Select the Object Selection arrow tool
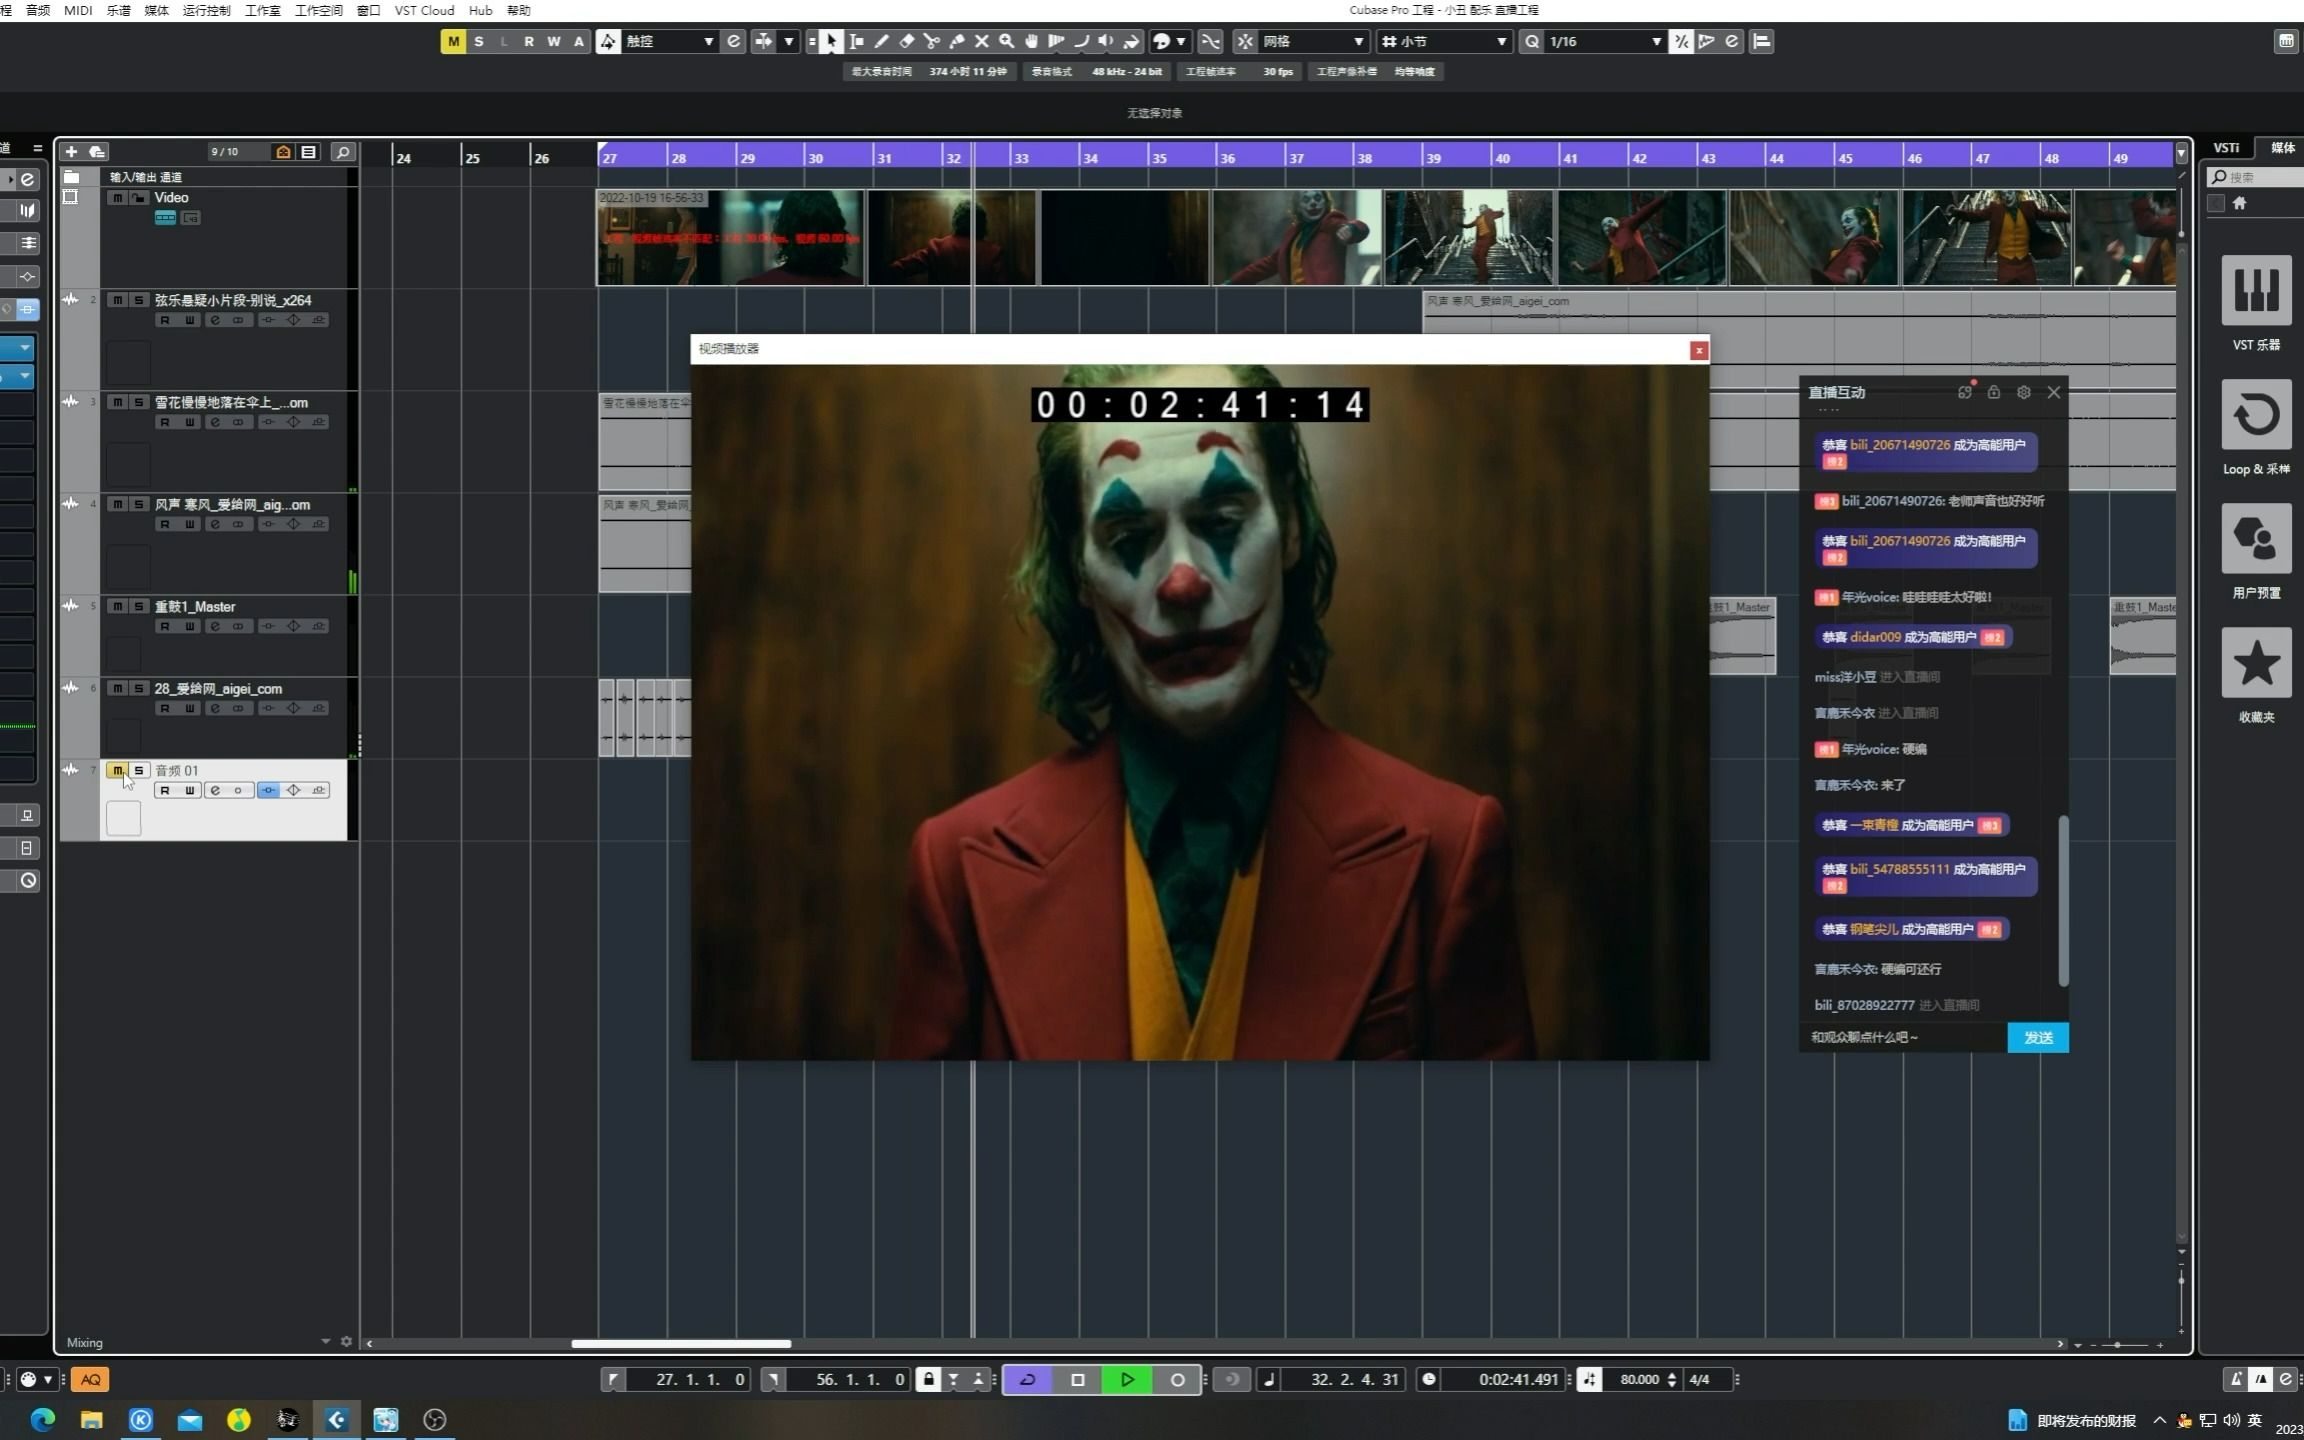The width and height of the screenshot is (2304, 1440). [831, 41]
